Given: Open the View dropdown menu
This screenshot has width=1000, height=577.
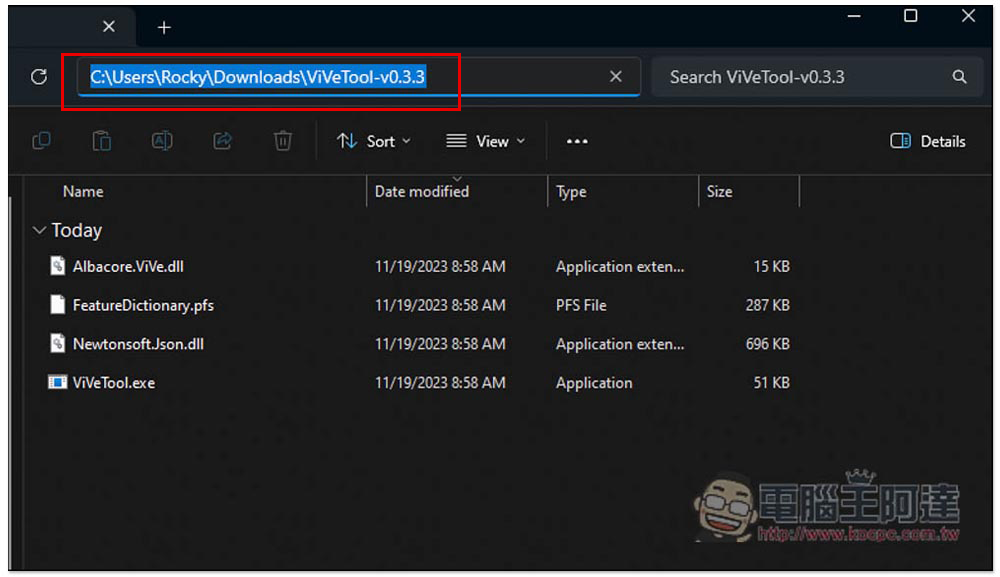Looking at the screenshot, I should pos(485,141).
